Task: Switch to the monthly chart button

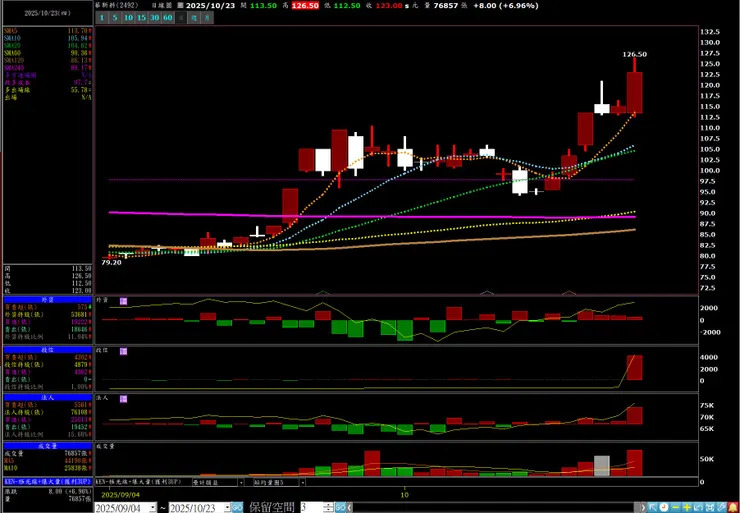Action: click(x=208, y=17)
